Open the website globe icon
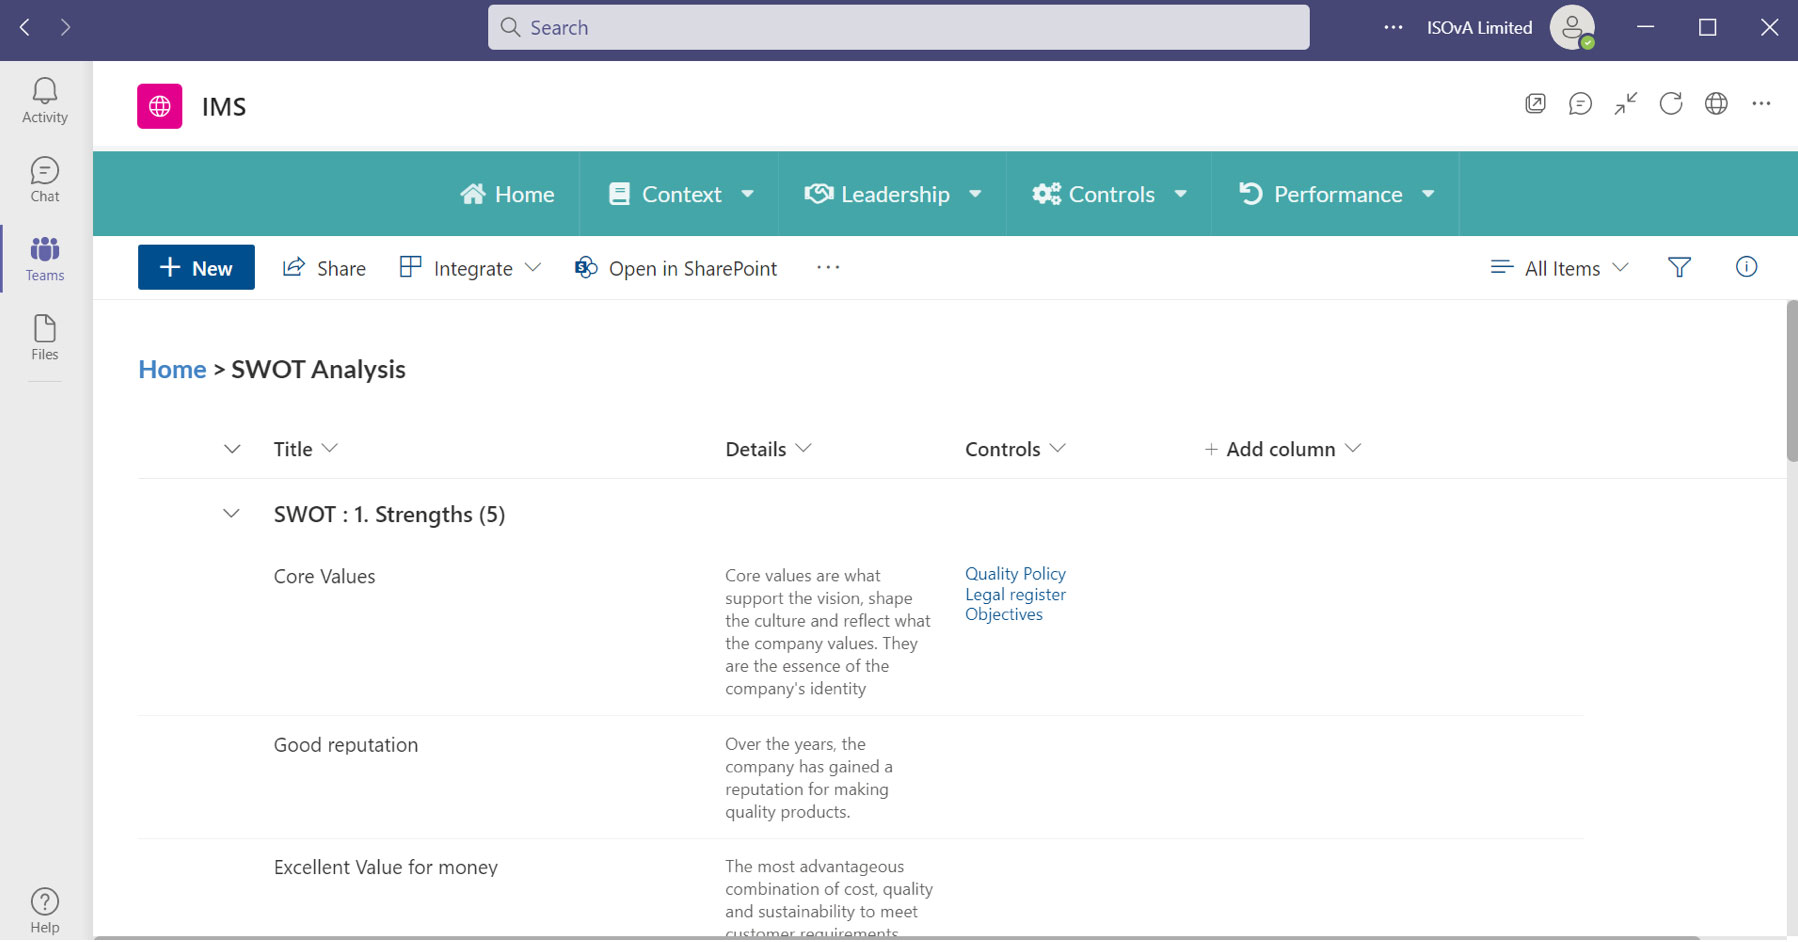This screenshot has width=1798, height=942. 1717,103
